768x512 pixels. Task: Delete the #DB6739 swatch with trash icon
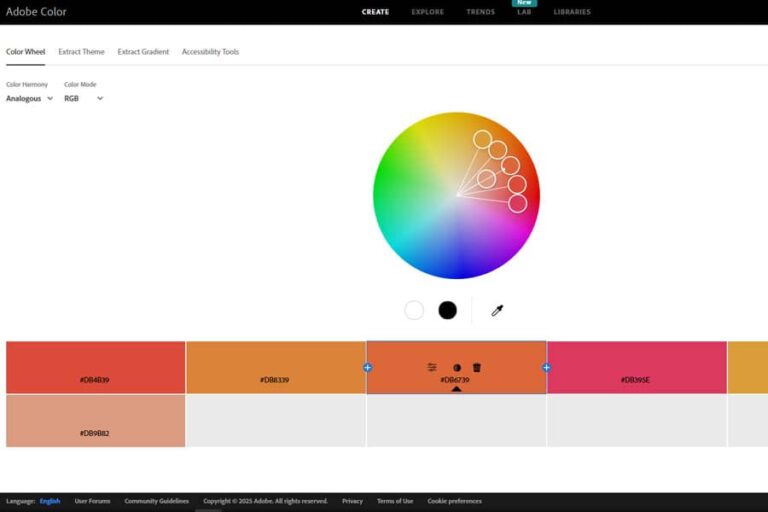[x=477, y=368]
